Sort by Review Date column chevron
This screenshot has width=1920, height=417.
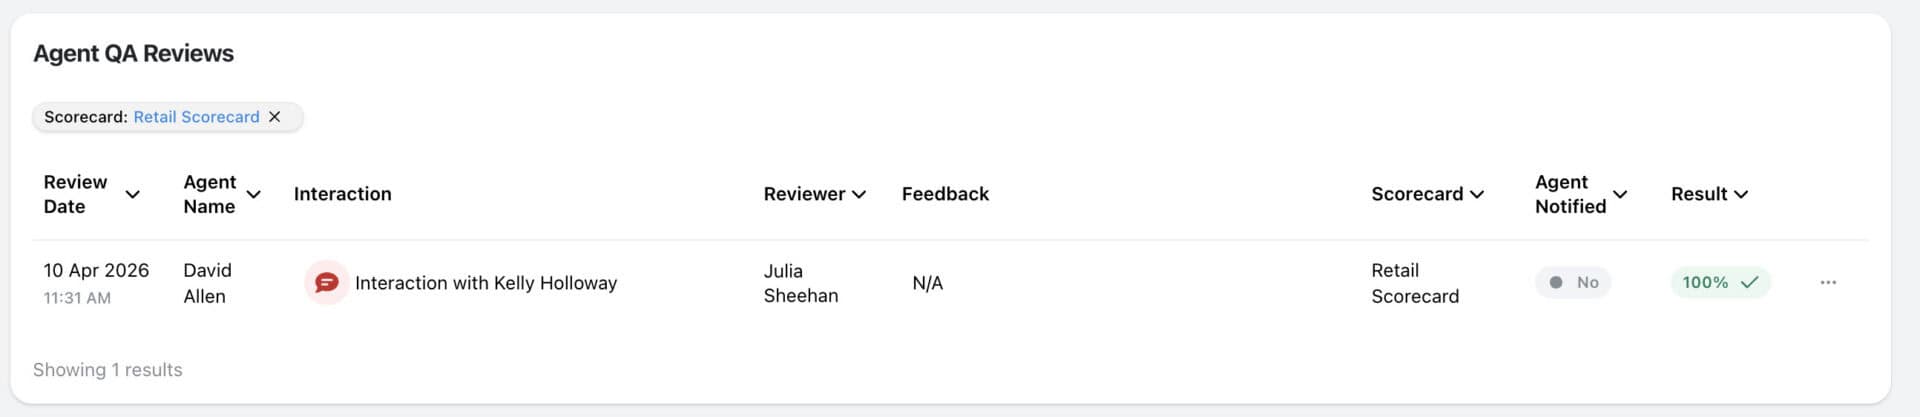[x=132, y=194]
